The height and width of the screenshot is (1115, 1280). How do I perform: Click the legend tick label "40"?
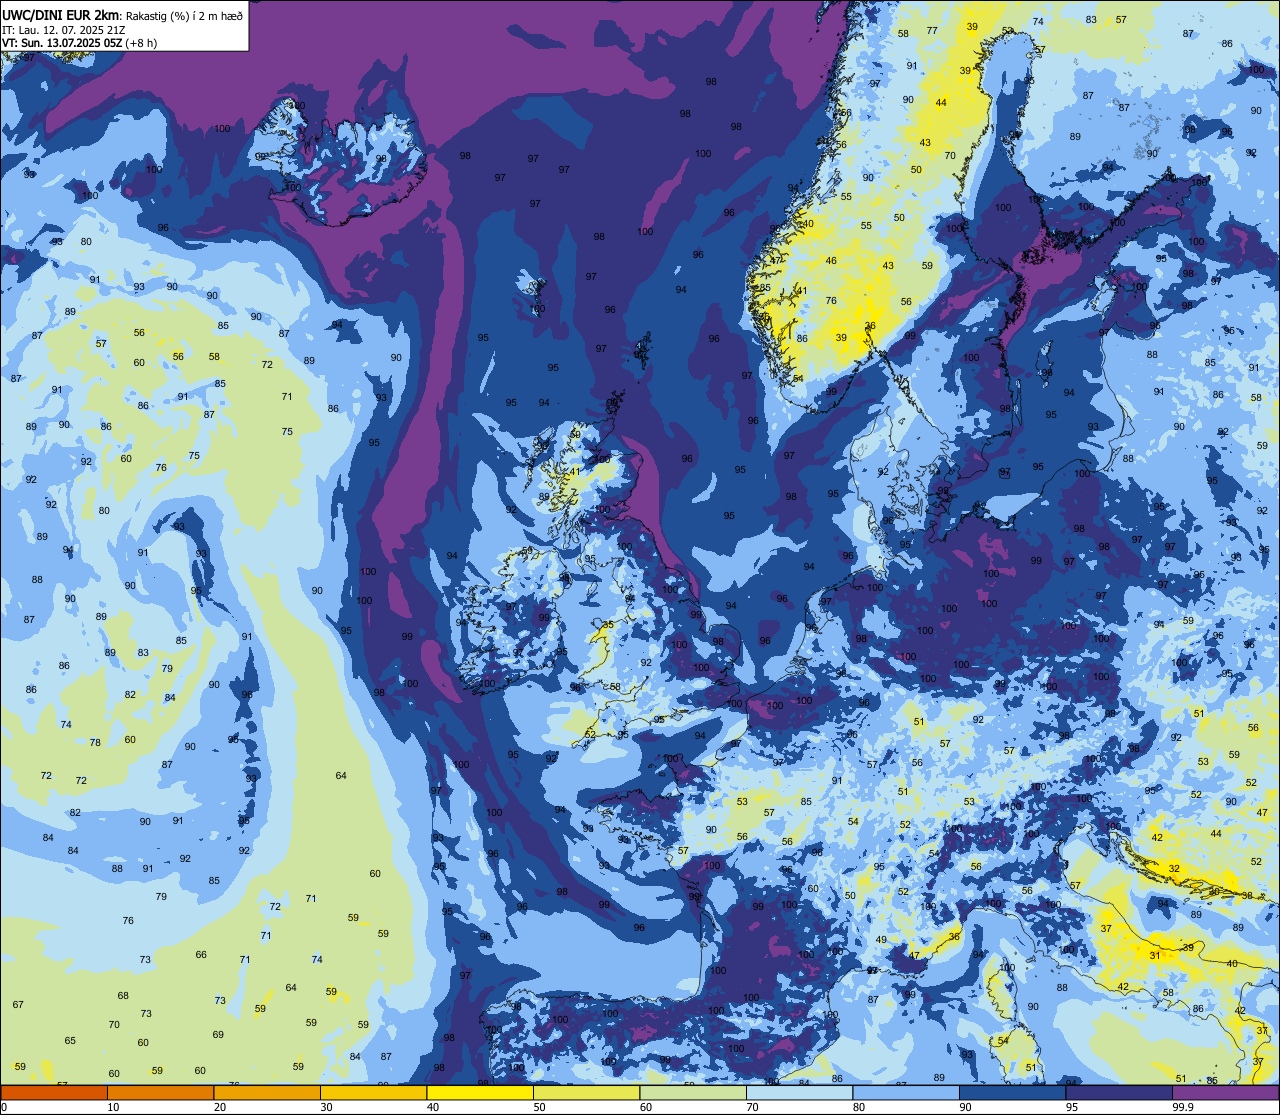[x=433, y=1107]
